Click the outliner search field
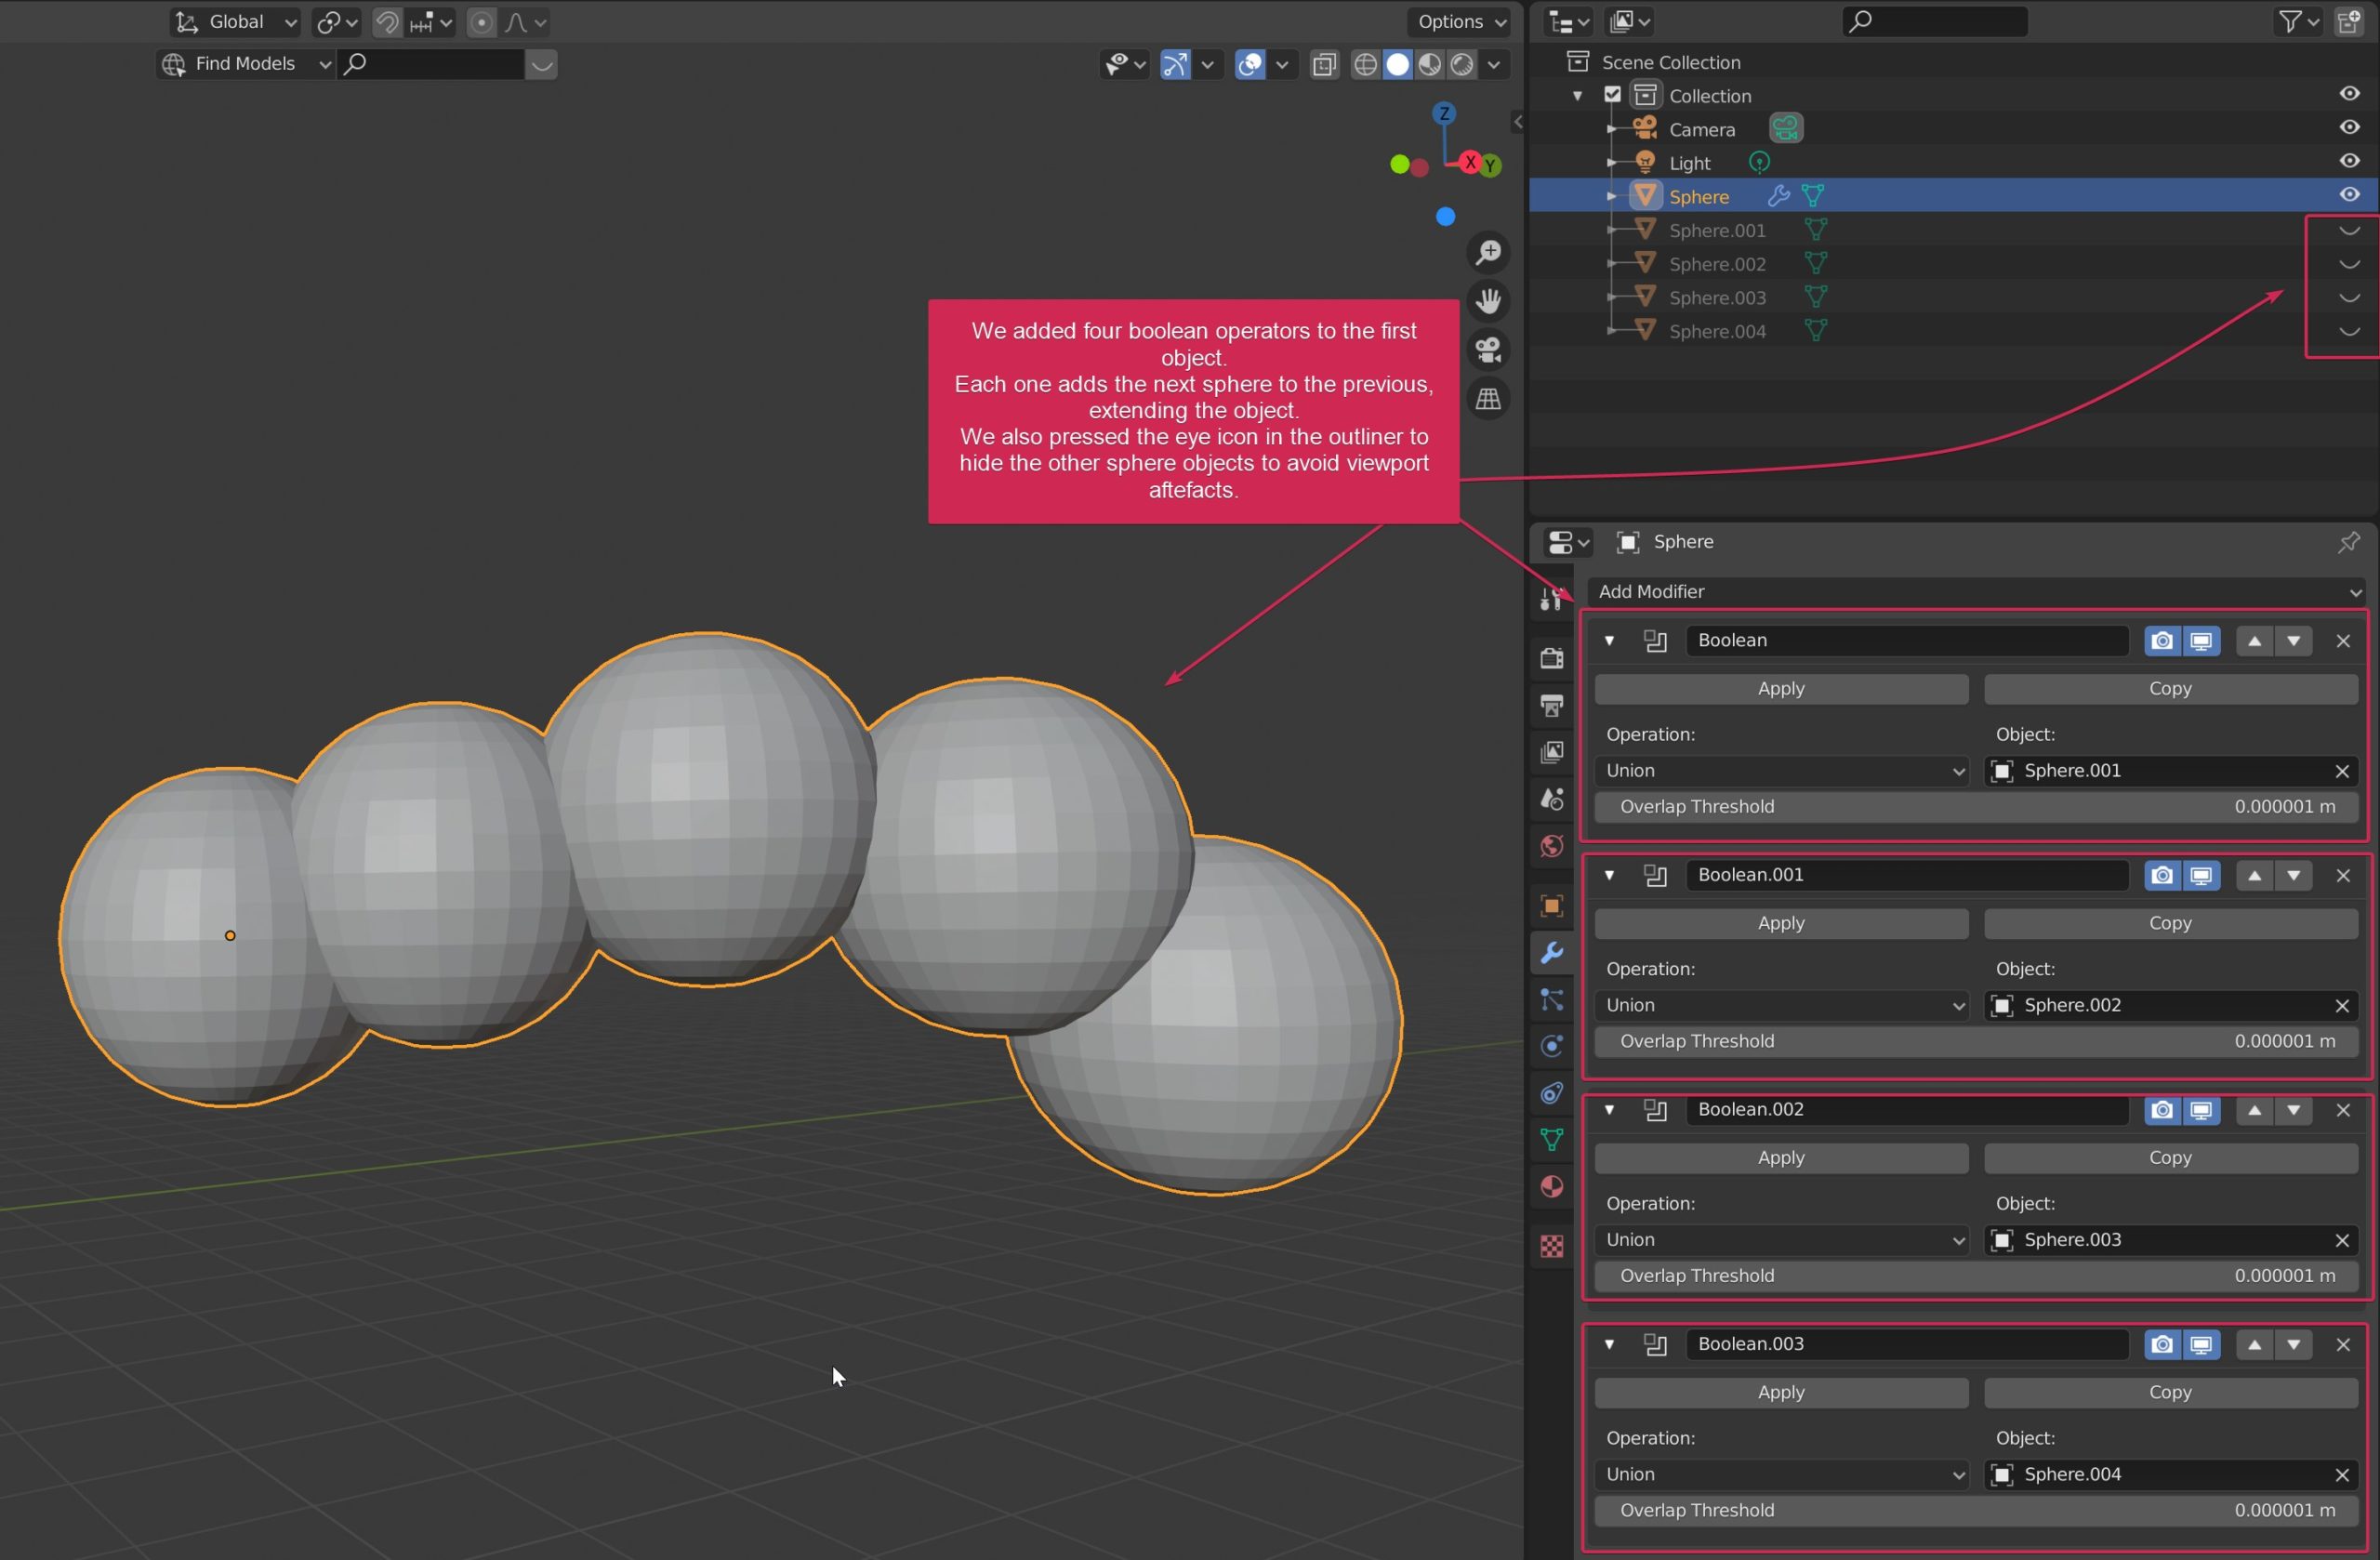The width and height of the screenshot is (2380, 1560). click(1933, 21)
